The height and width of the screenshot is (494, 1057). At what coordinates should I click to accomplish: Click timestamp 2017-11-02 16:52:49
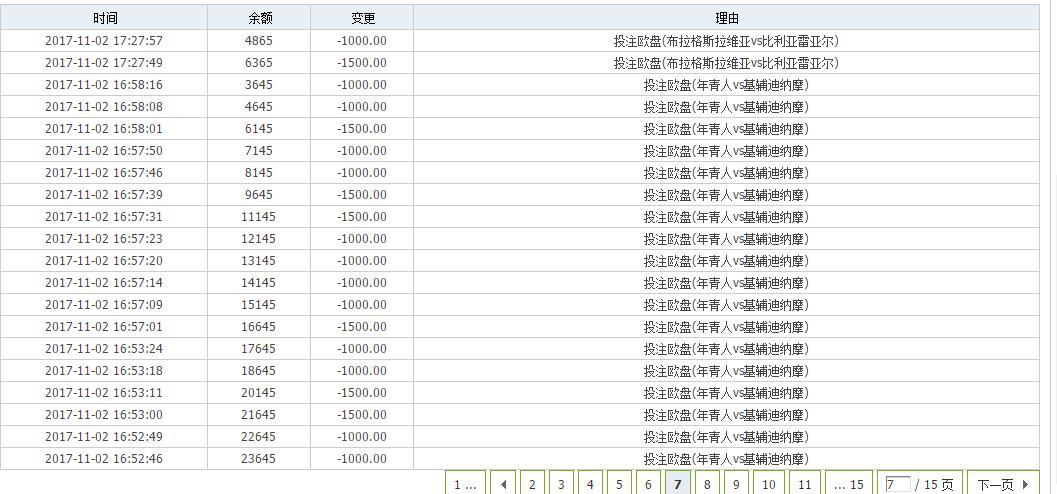tap(104, 437)
